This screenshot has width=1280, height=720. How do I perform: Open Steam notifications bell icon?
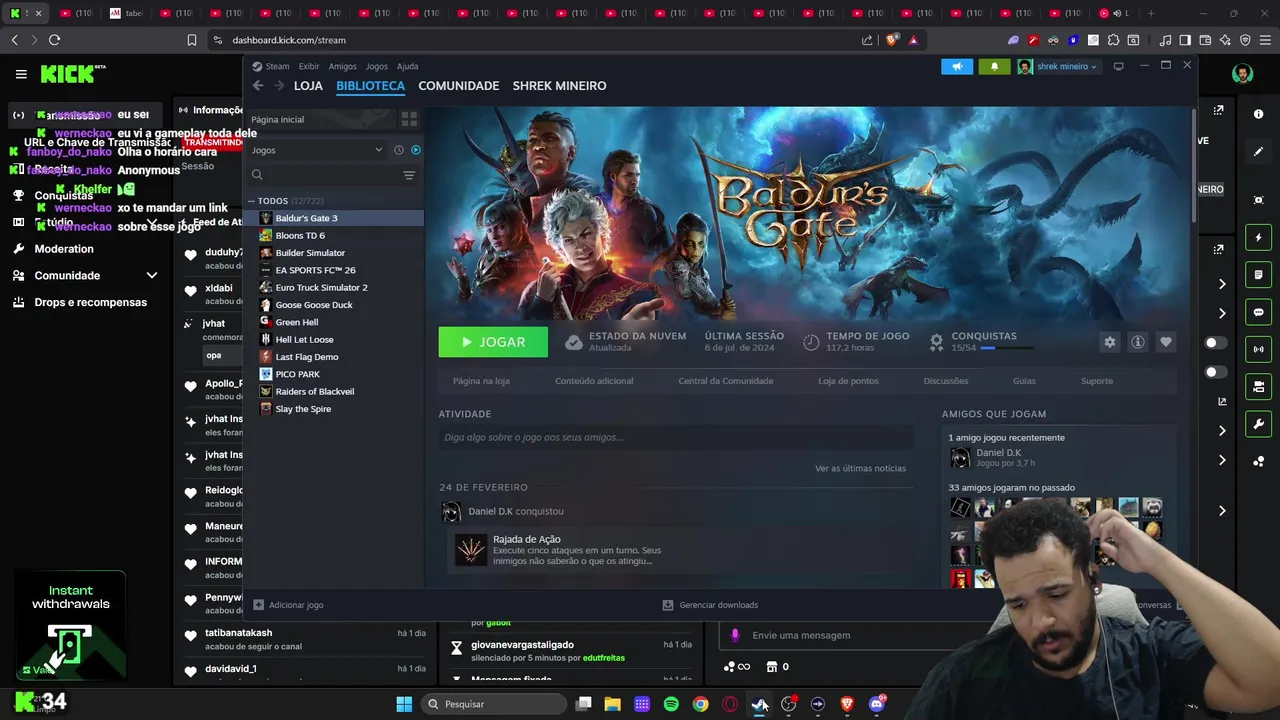click(x=994, y=67)
